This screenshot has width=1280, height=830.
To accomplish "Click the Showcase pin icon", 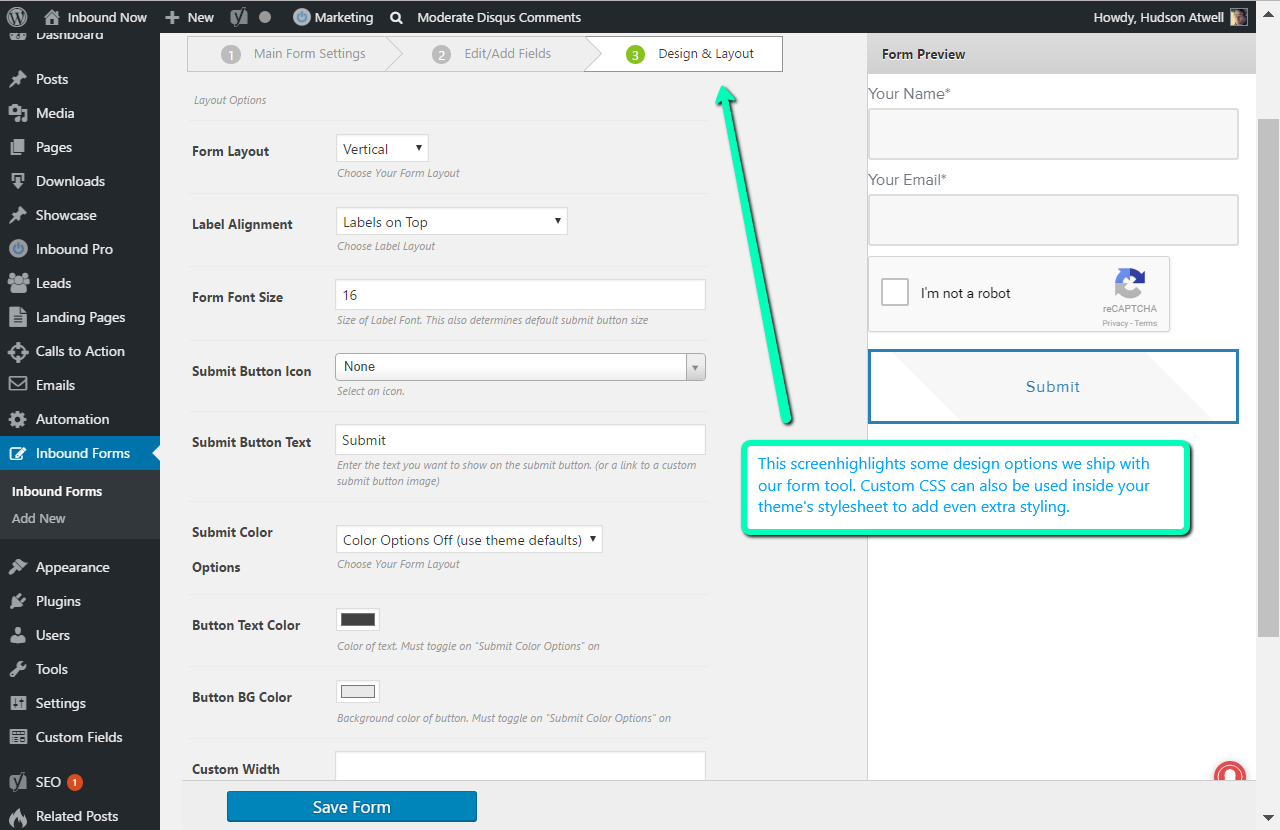I will (18, 215).
